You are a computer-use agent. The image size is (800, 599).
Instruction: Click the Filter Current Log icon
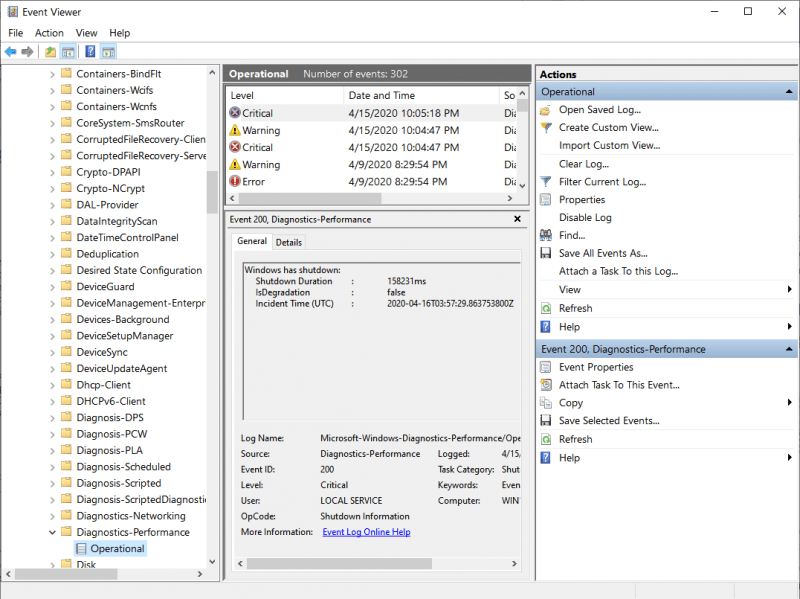pos(545,181)
